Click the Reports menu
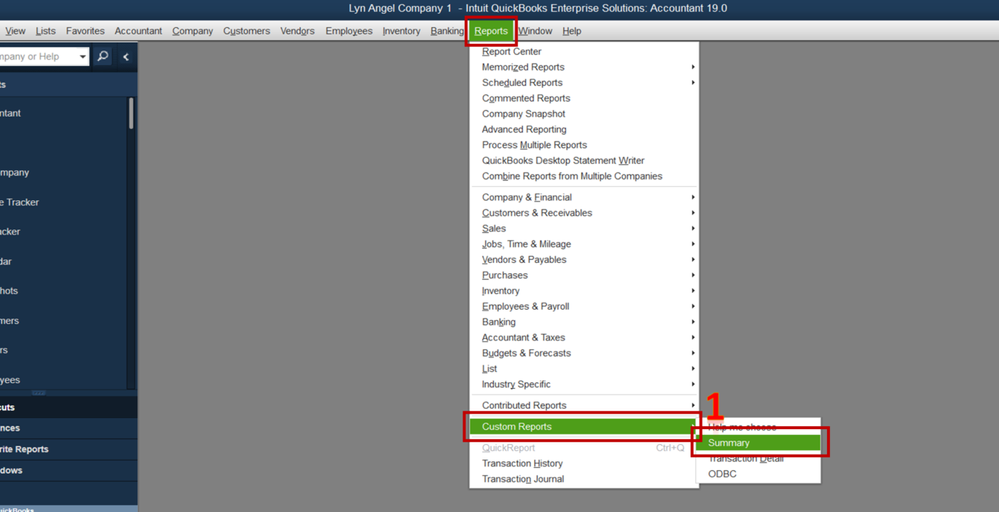Screen dimensions: 999x512 [x=491, y=31]
